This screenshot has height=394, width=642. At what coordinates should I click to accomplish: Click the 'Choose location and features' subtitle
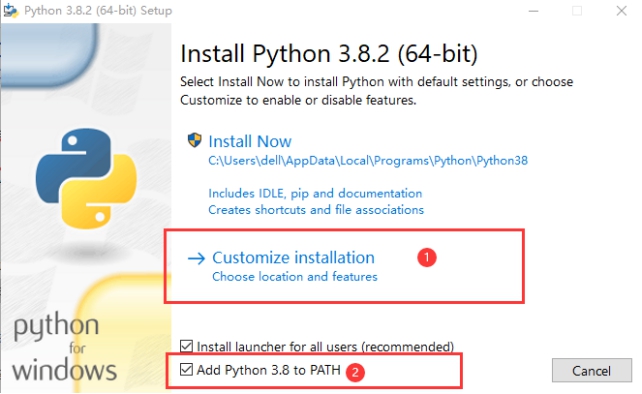pyautogui.click(x=295, y=277)
